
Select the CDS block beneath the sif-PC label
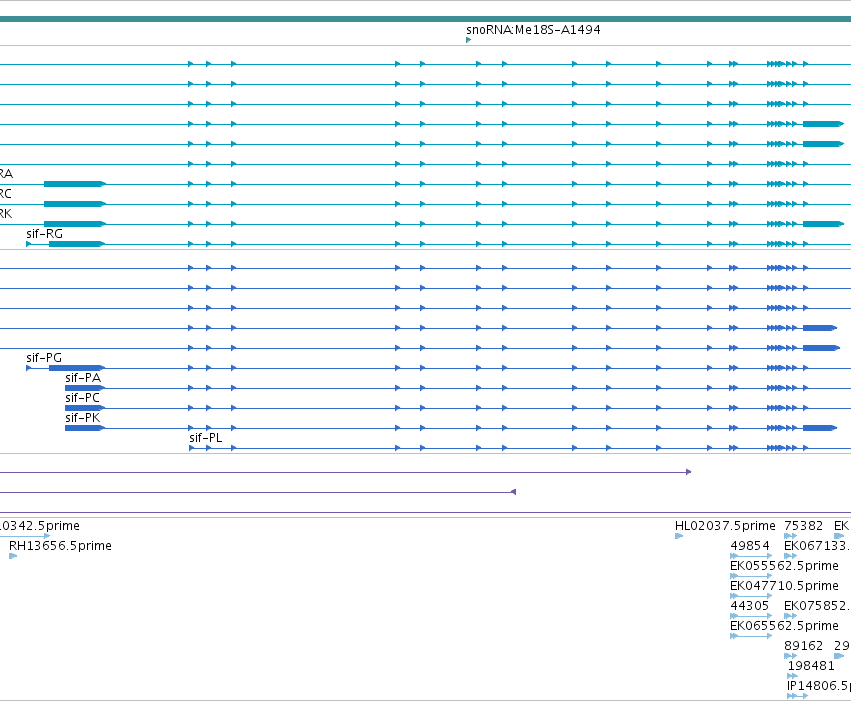click(x=85, y=408)
